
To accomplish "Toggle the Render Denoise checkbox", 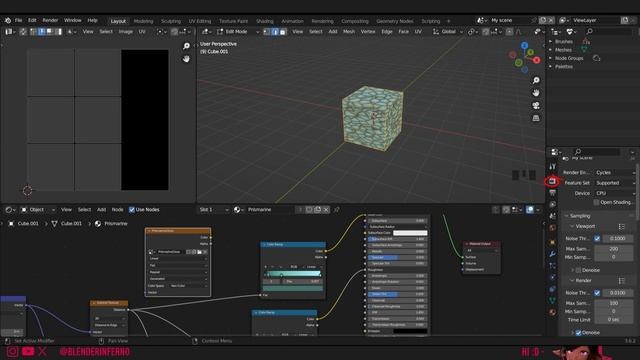I will (578, 333).
